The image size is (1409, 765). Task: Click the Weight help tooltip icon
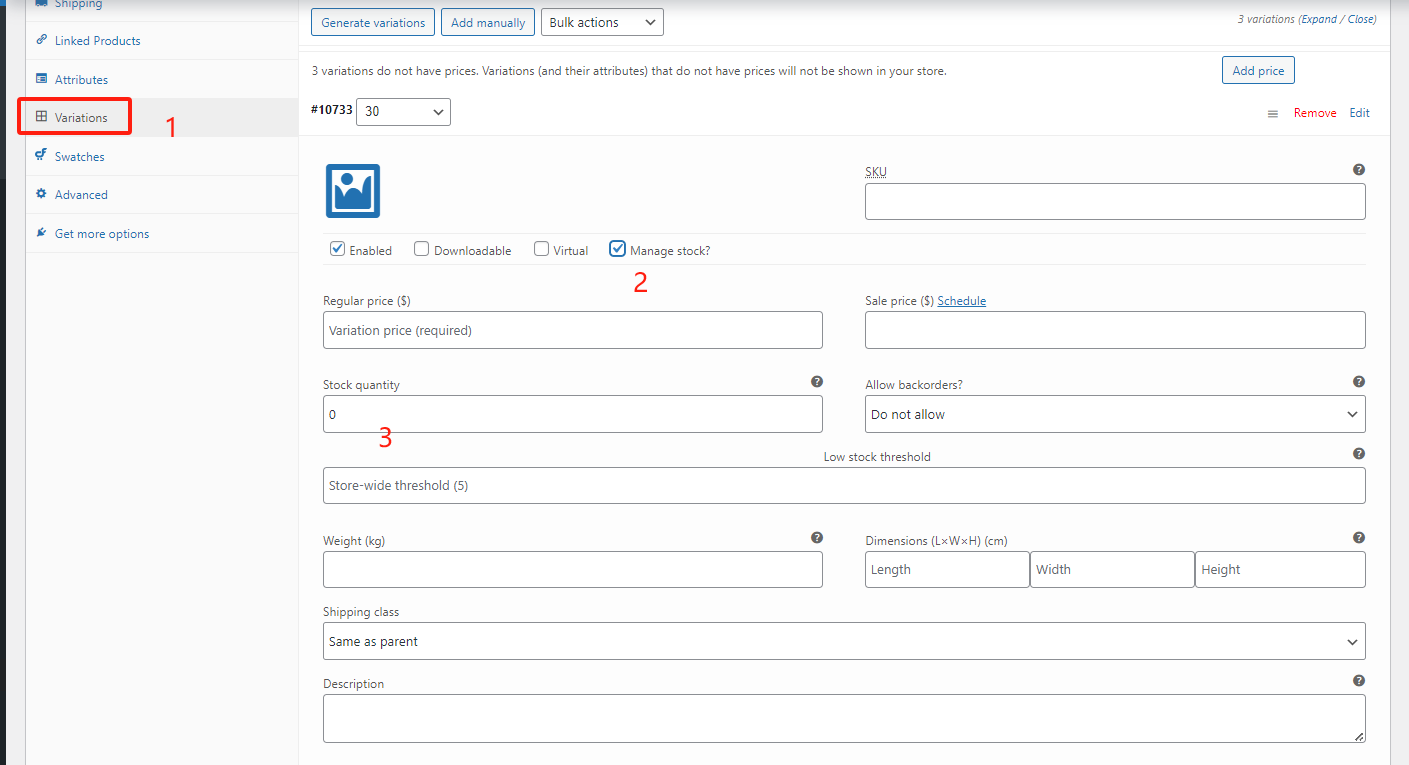click(x=817, y=538)
